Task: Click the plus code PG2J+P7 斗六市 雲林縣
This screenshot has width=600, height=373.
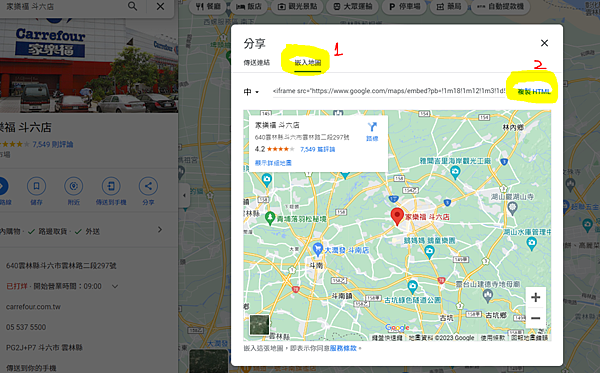Action: point(44,347)
